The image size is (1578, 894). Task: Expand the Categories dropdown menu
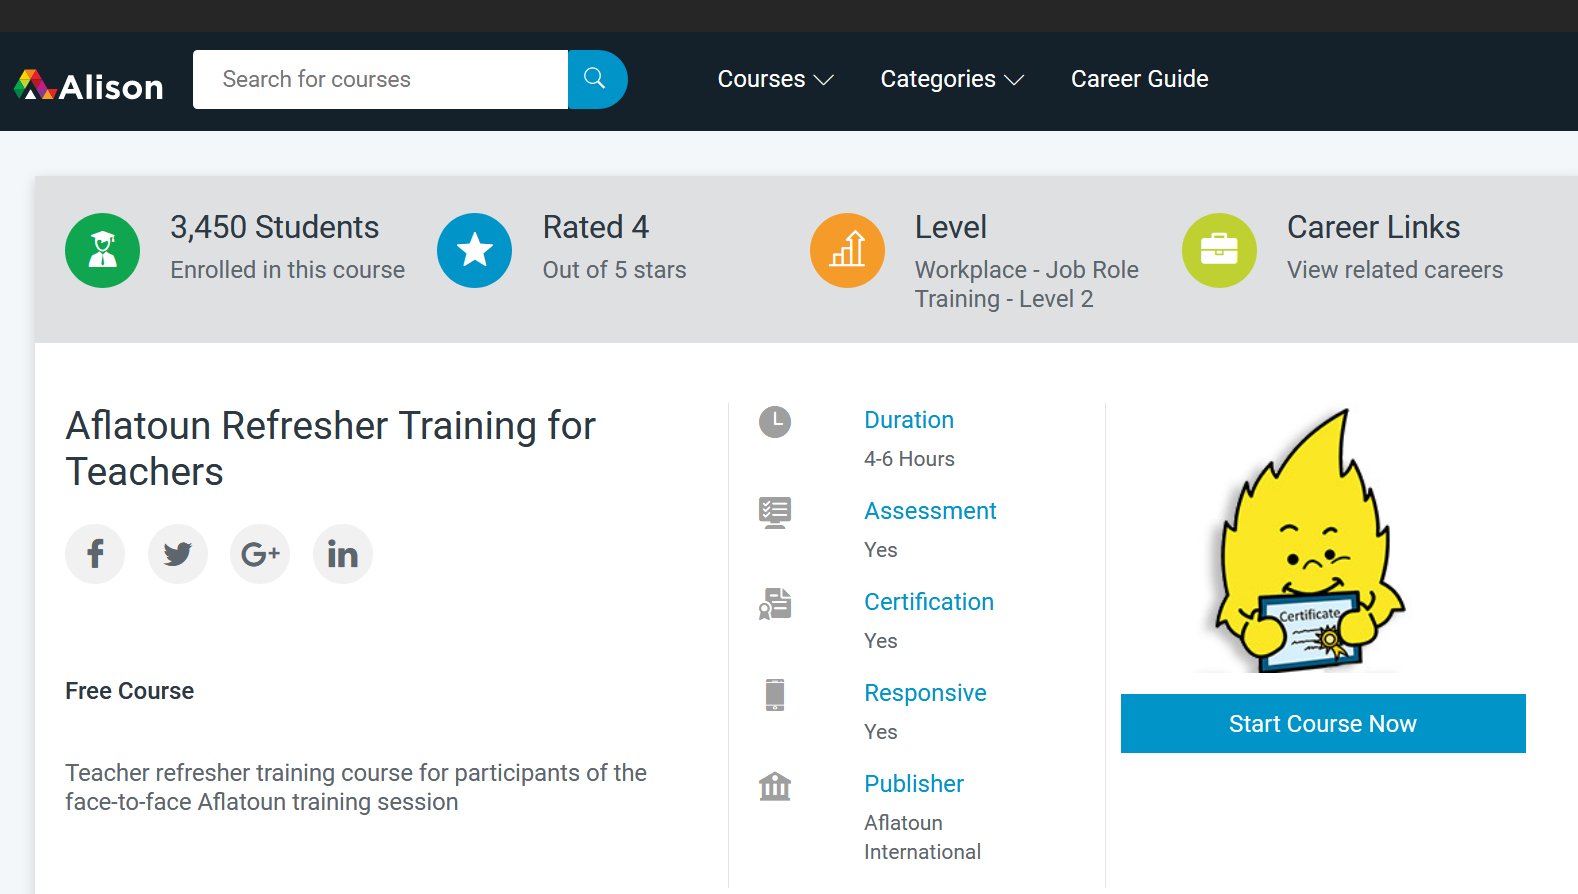[x=952, y=79]
